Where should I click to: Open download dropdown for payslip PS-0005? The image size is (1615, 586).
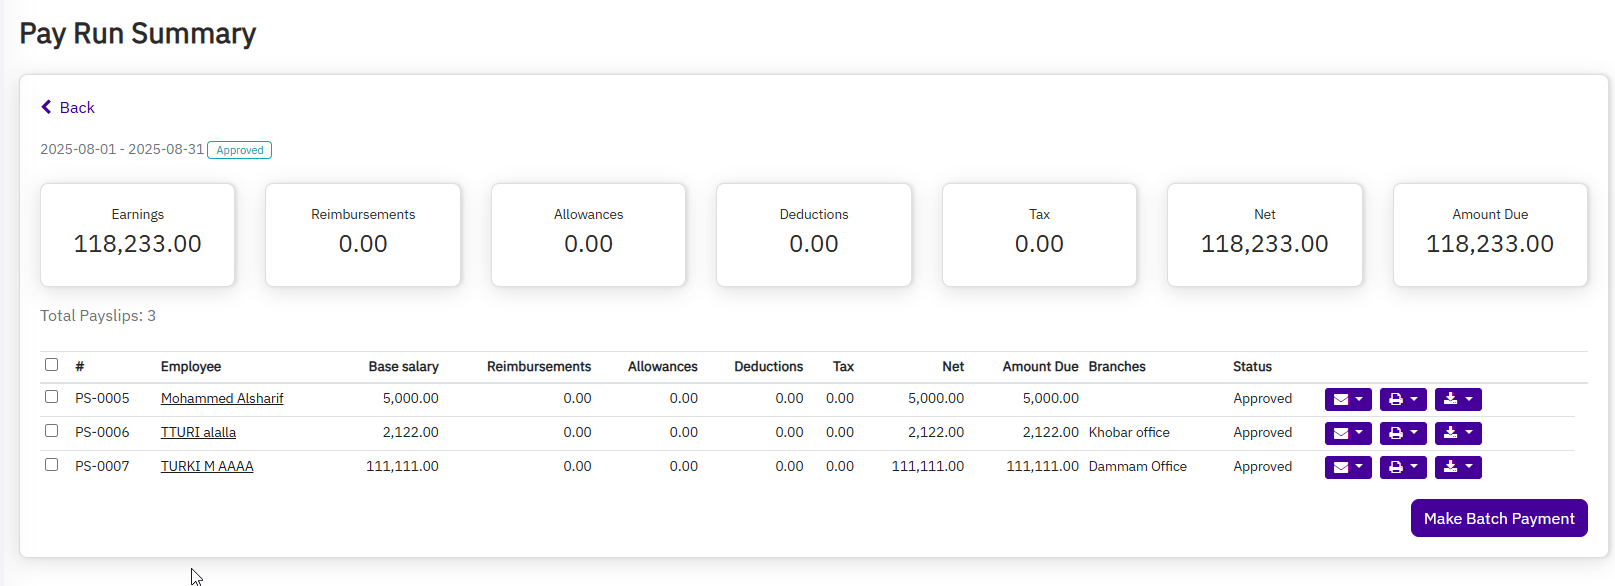tap(1457, 399)
